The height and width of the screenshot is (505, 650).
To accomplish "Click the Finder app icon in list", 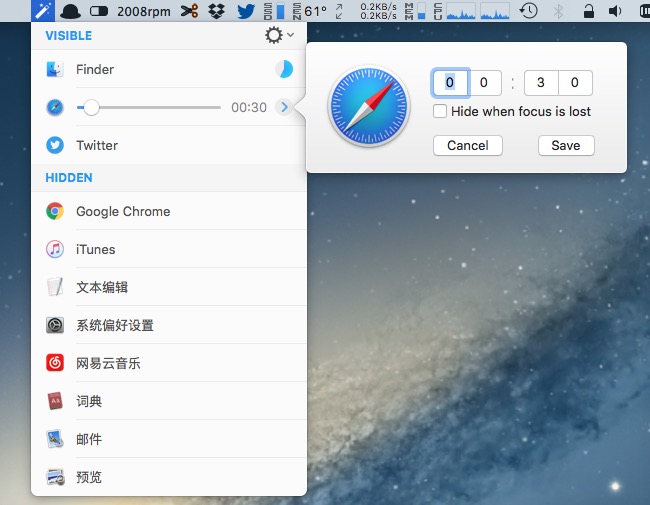I will click(55, 69).
